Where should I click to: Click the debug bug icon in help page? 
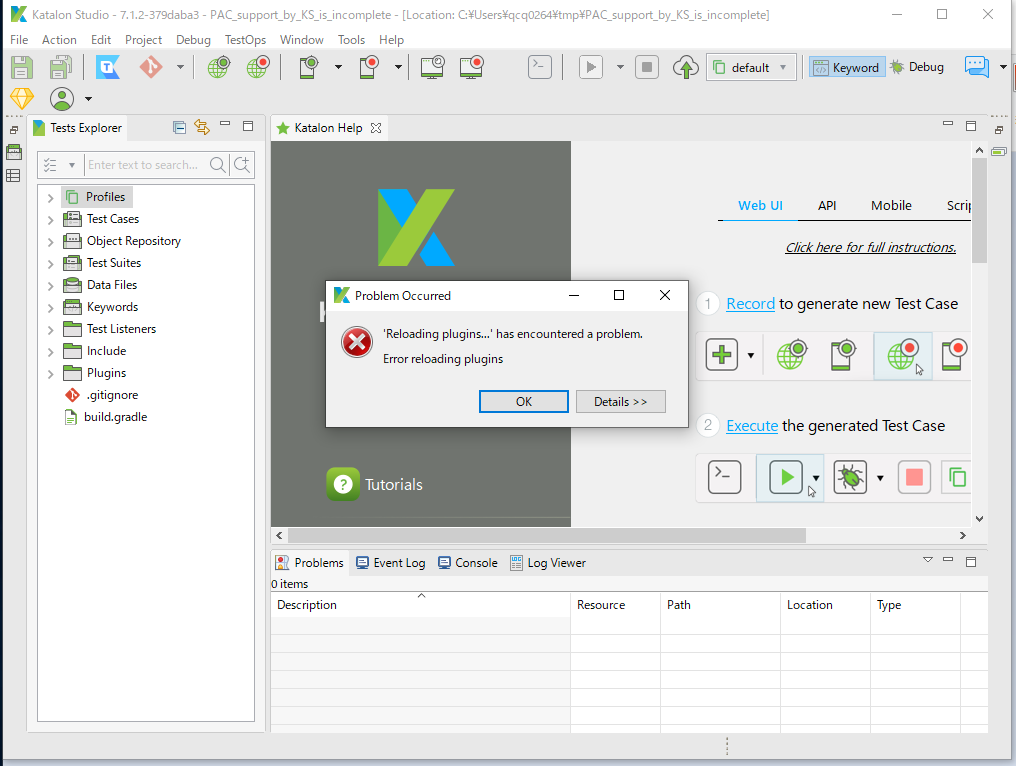pos(849,478)
